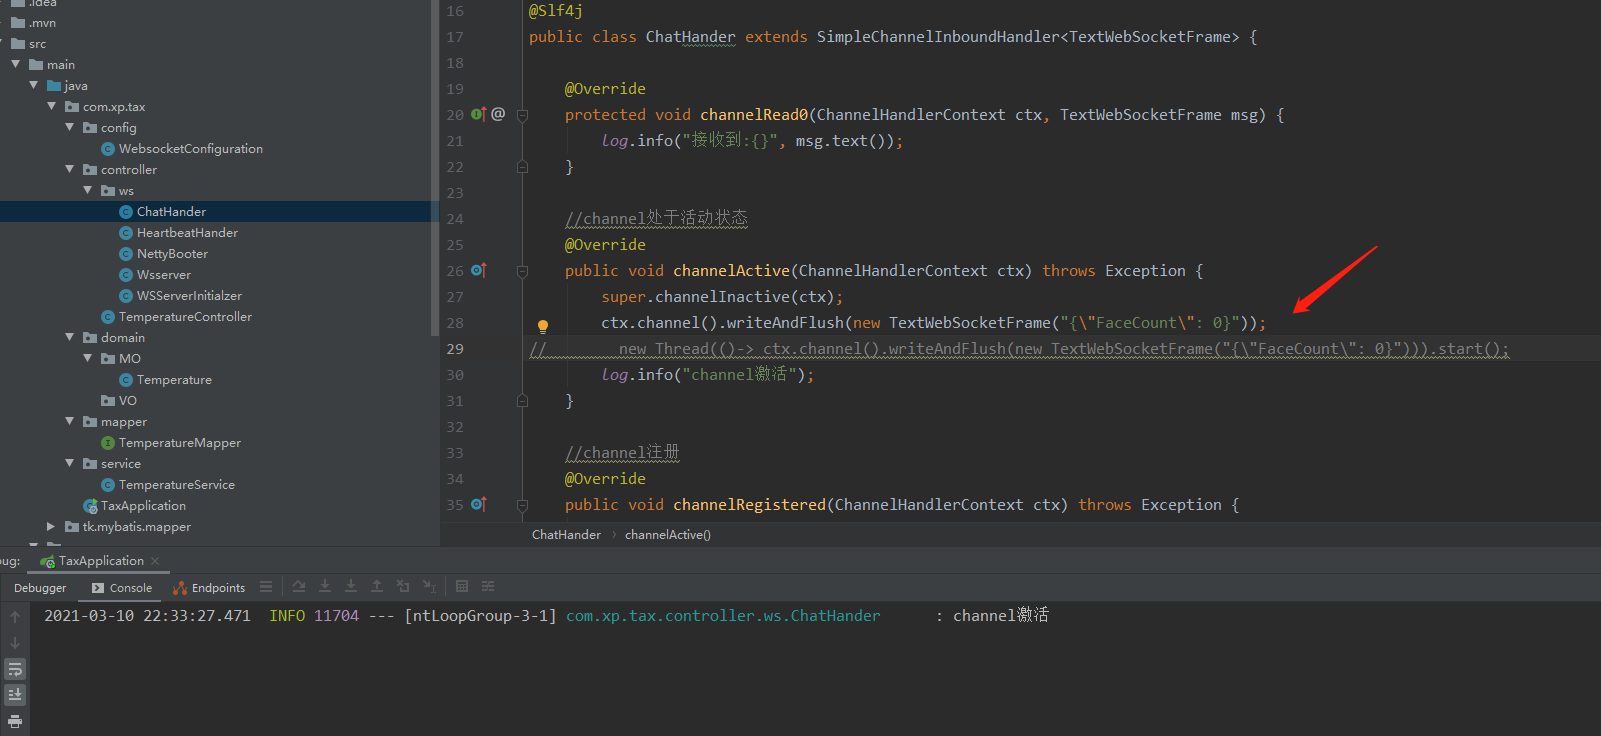Click override gutter icon on line 26
Image resolution: width=1601 pixels, height=736 pixels.
[x=478, y=270]
